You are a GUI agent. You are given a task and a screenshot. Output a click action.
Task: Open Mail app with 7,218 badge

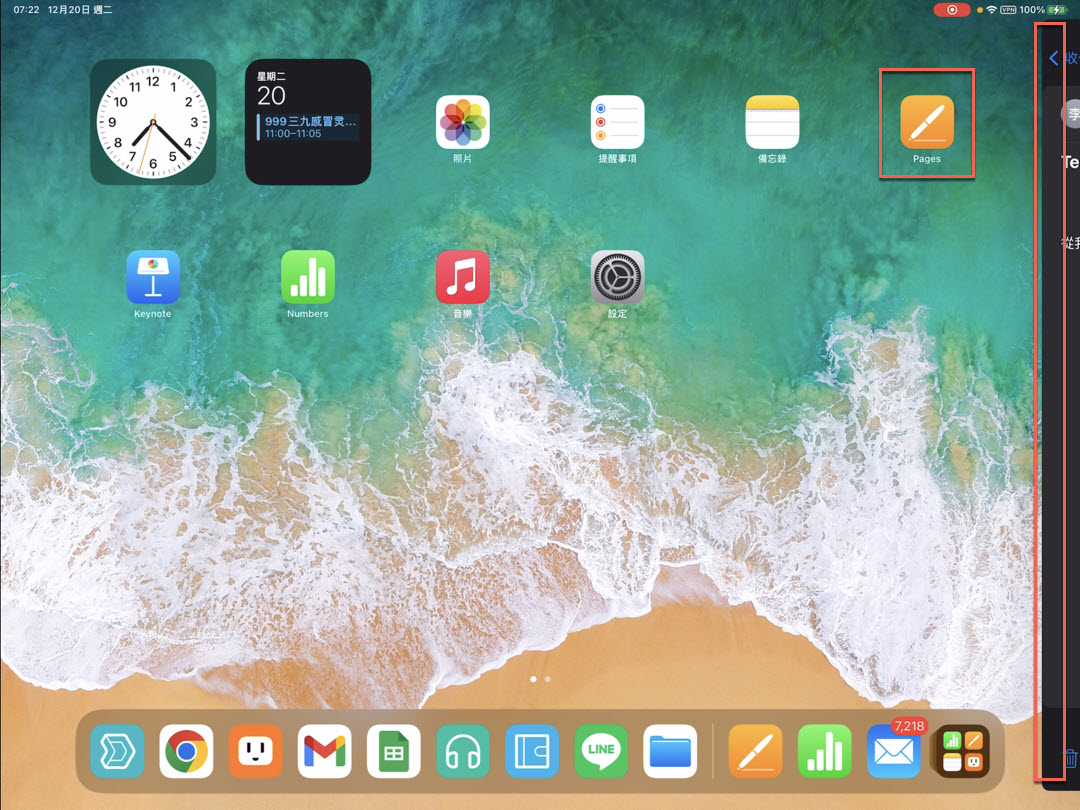tap(893, 753)
